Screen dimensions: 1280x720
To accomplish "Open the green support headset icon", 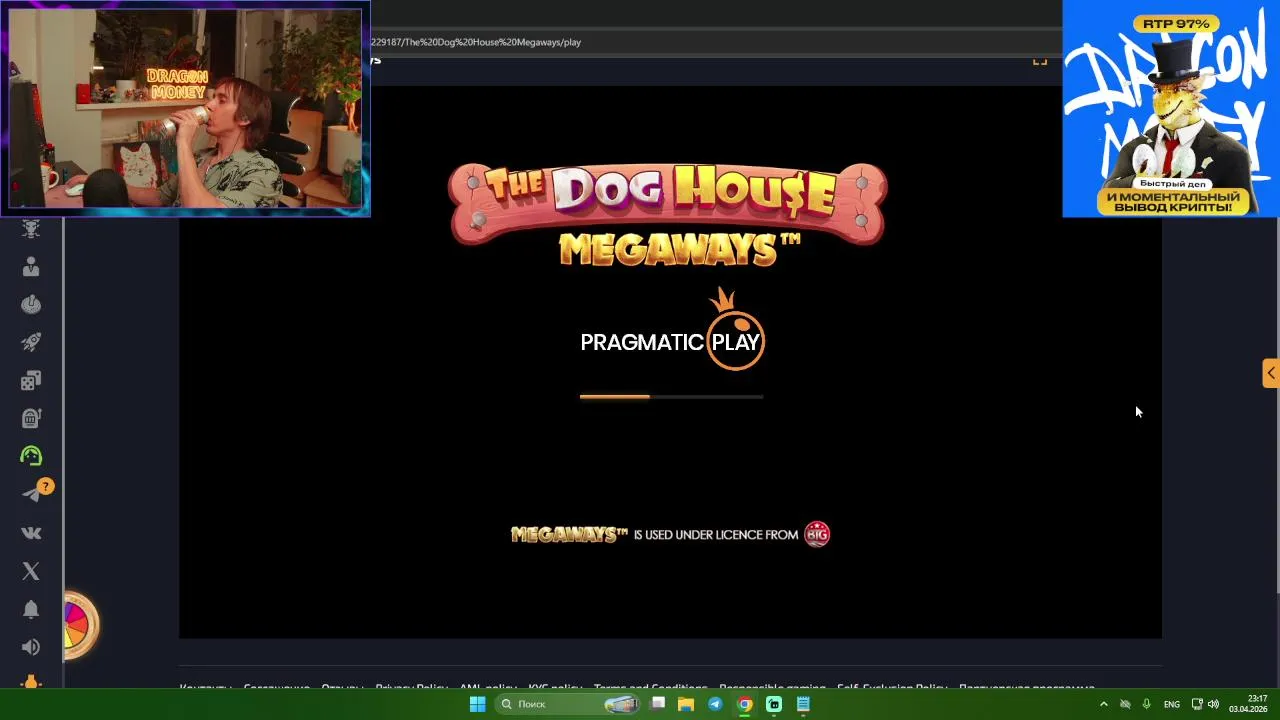I will 31,456.
